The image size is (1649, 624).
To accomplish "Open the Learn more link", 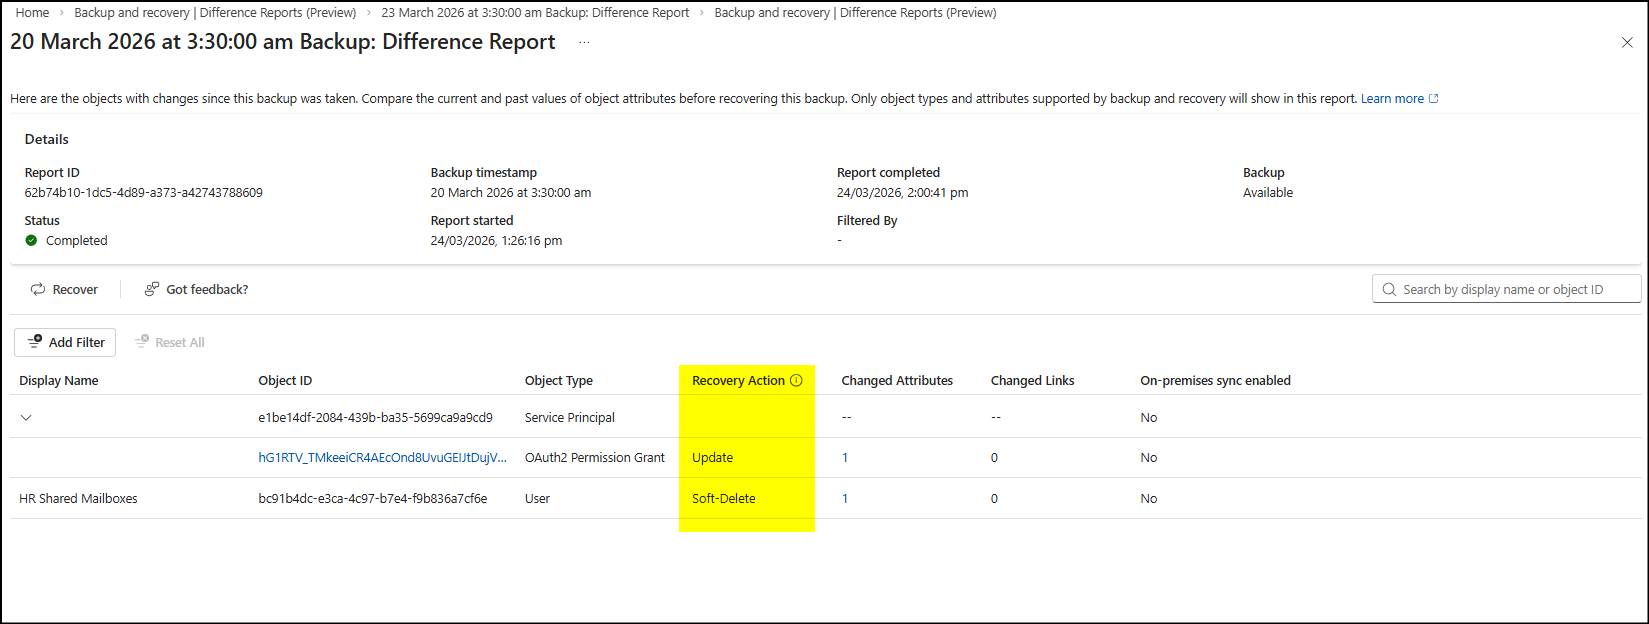I will tap(1399, 98).
